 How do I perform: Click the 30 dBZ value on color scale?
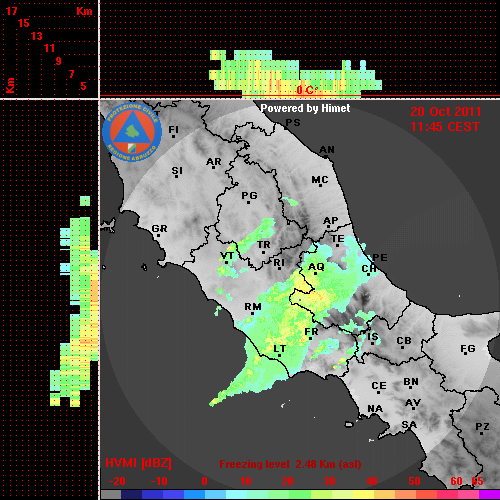click(329, 481)
